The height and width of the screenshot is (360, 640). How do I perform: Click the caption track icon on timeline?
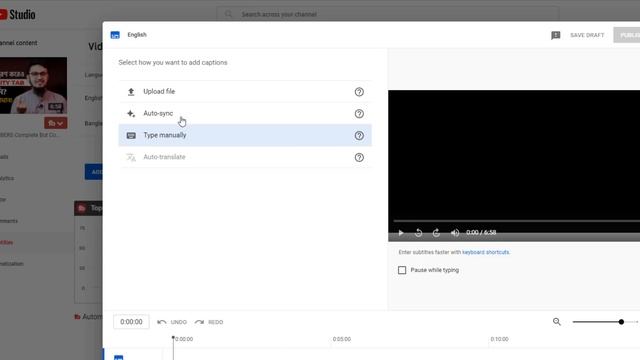click(x=118, y=358)
